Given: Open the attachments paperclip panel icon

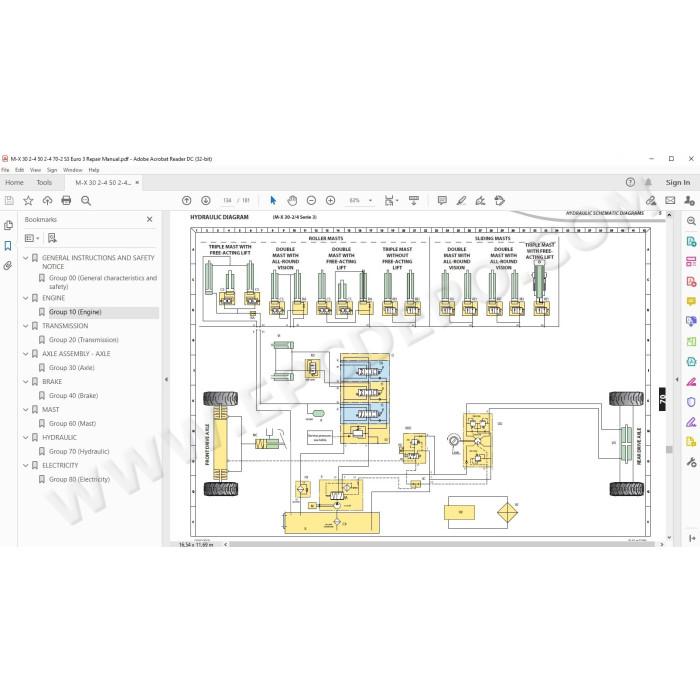Looking at the screenshot, I should tap(8, 266).
